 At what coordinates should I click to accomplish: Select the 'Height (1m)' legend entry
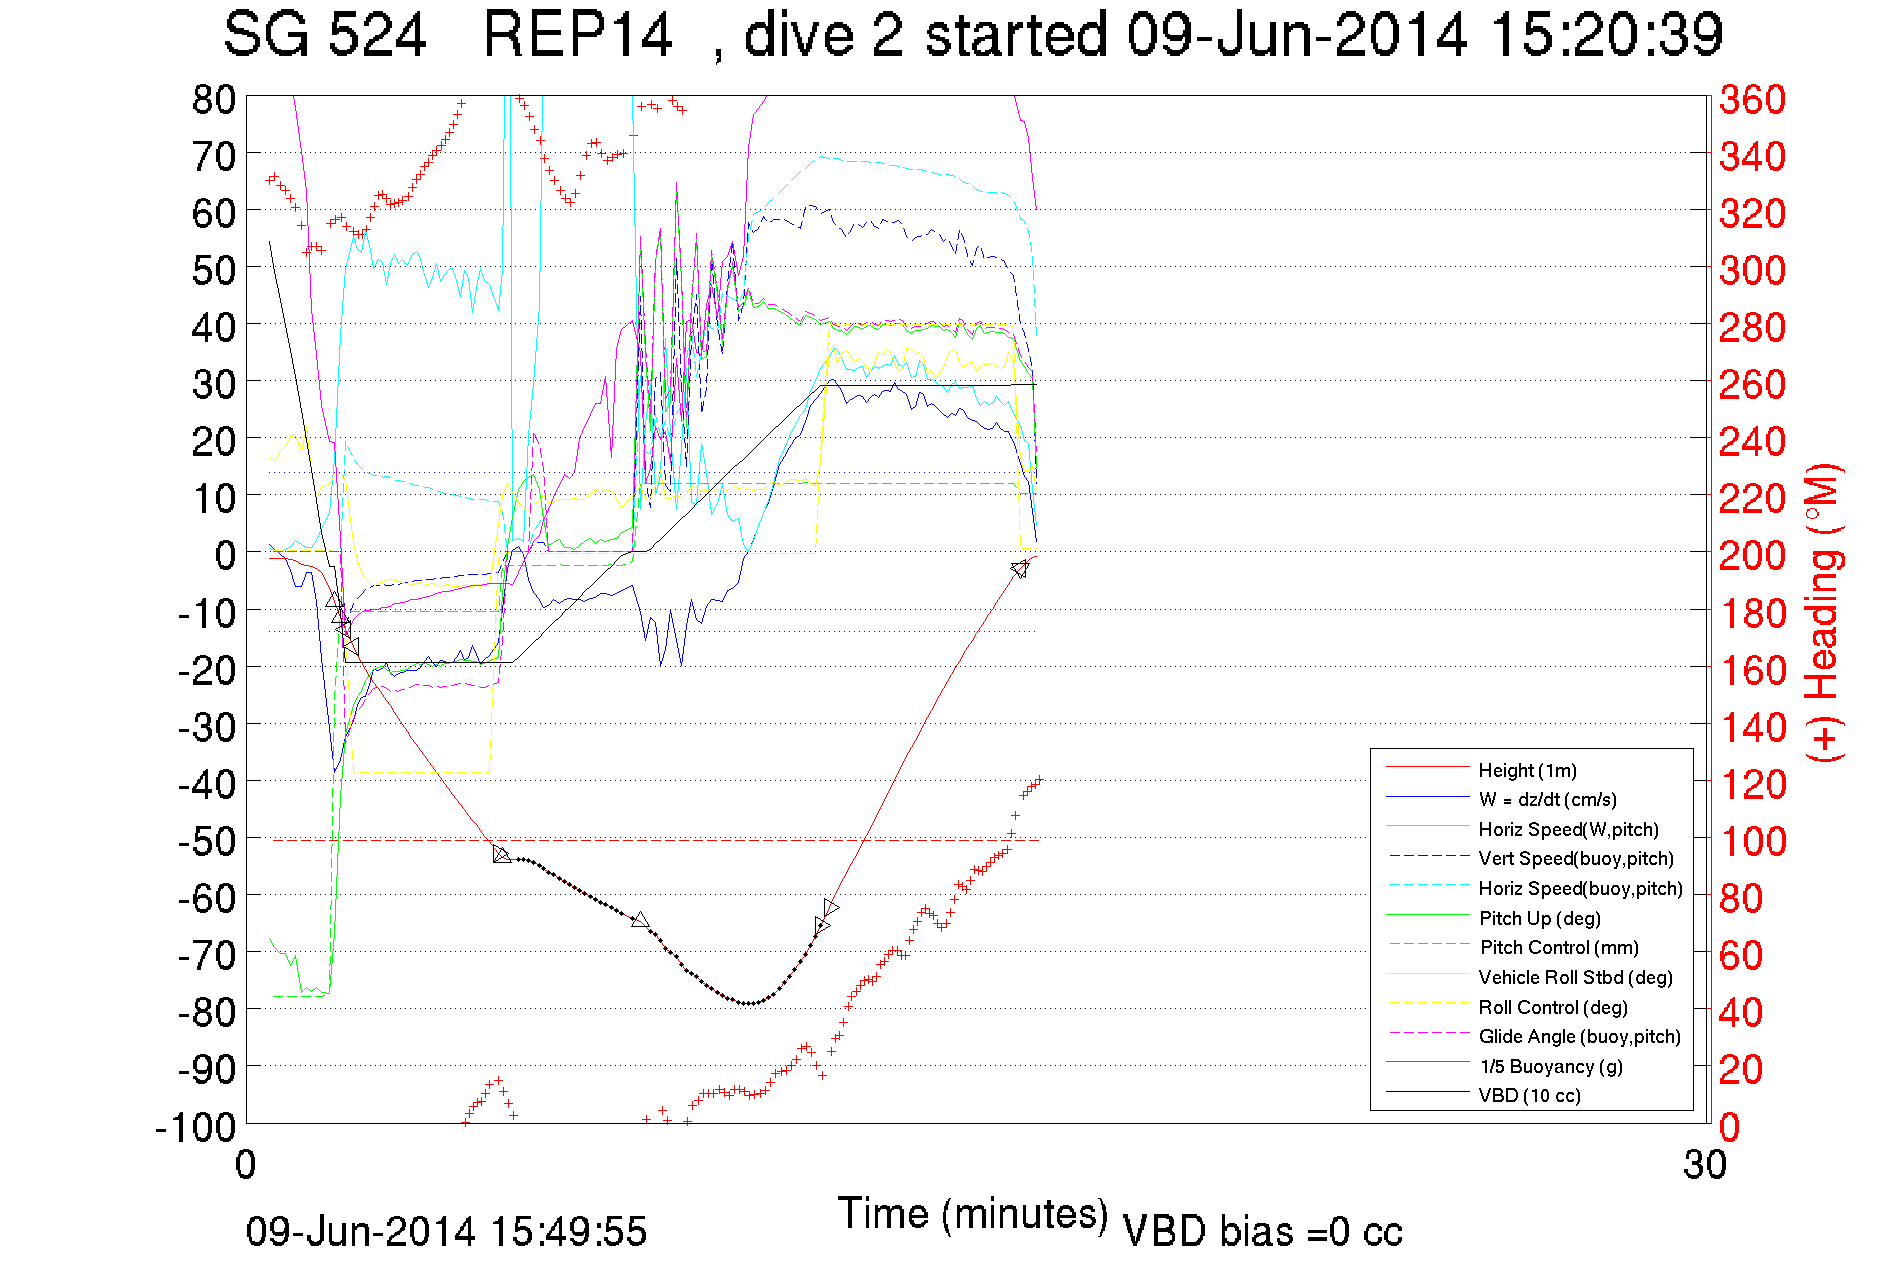pos(1527,770)
